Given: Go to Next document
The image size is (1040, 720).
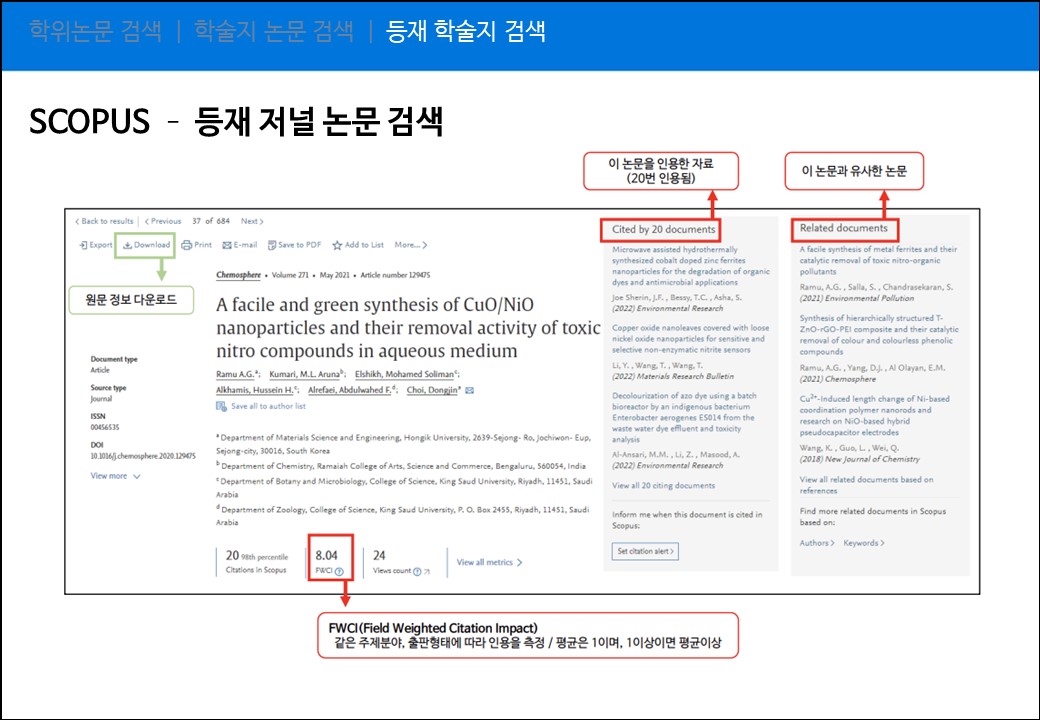Looking at the screenshot, I should [x=252, y=221].
